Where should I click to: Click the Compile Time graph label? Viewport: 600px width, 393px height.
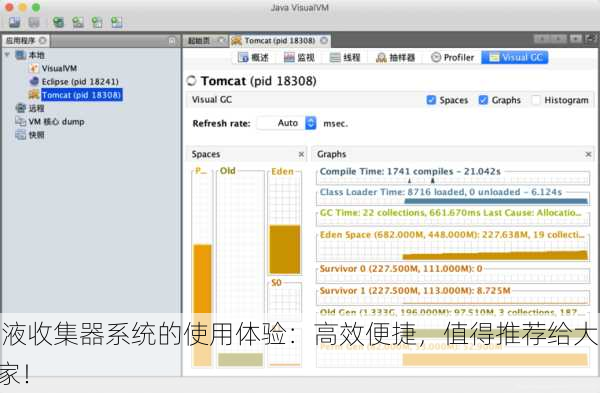[x=410, y=171]
